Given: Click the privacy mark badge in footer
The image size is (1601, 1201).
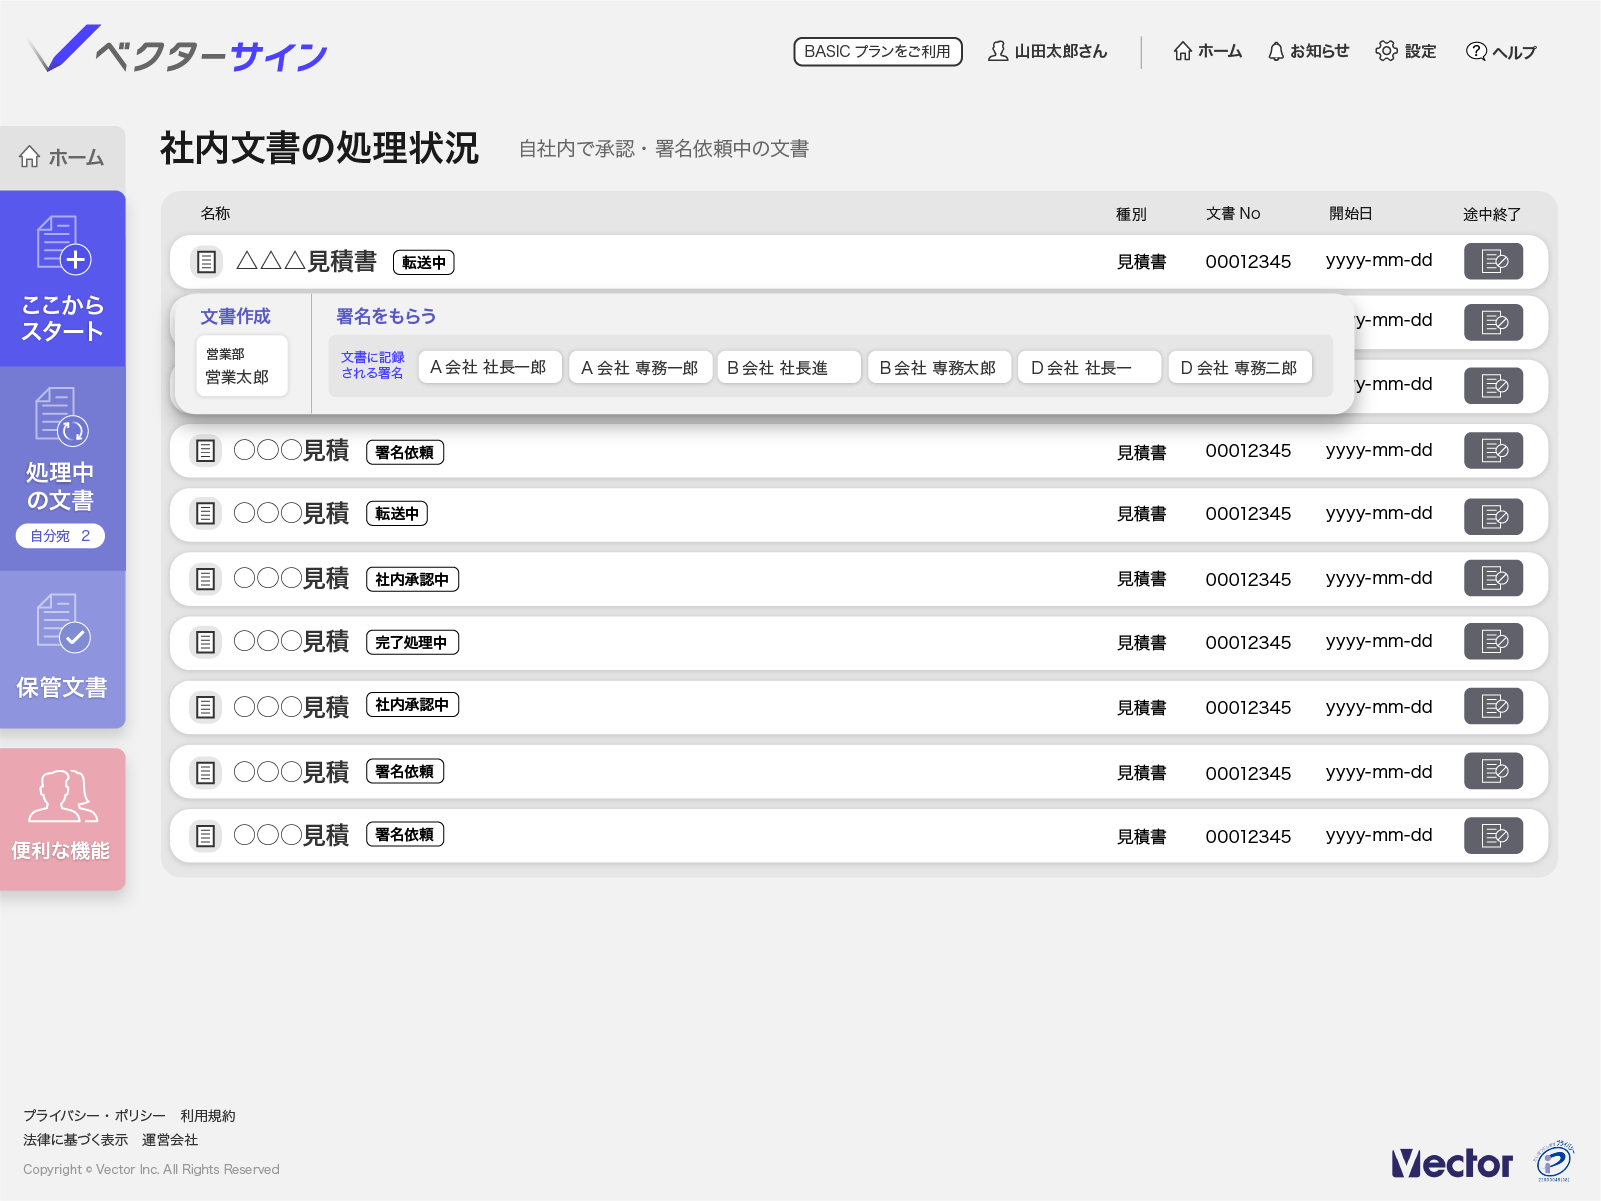Looking at the screenshot, I should [x=1554, y=1161].
